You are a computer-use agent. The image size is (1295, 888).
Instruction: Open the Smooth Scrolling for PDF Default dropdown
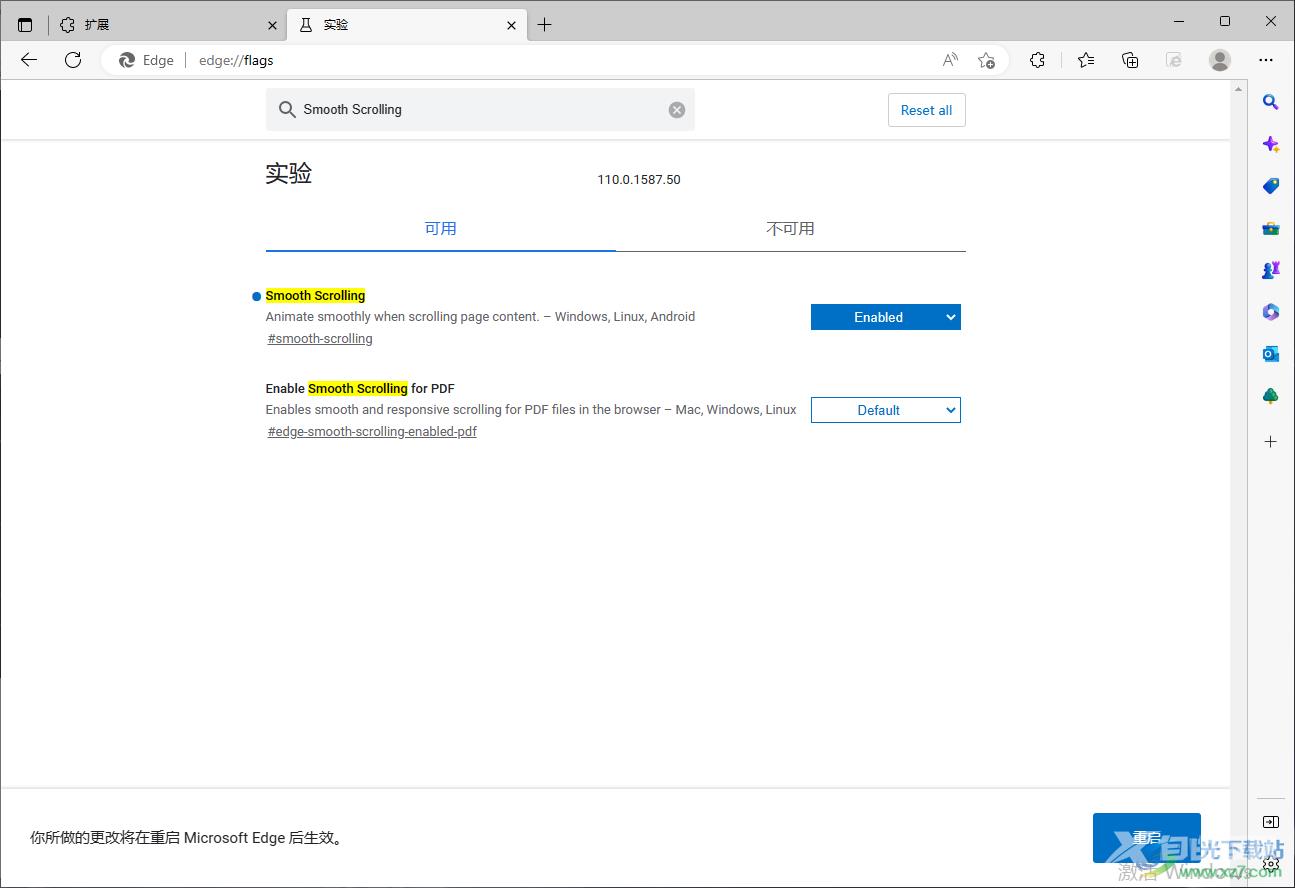click(885, 410)
